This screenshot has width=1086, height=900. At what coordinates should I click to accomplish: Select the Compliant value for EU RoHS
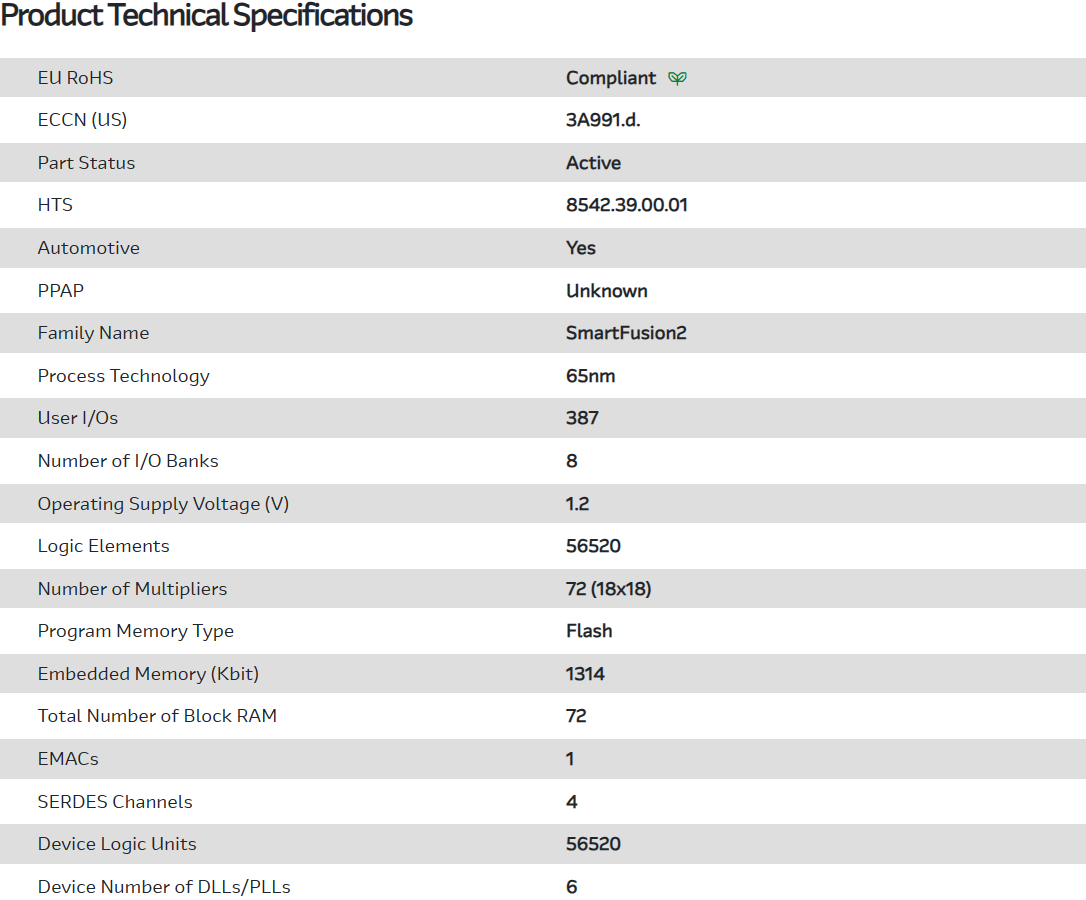coord(611,78)
